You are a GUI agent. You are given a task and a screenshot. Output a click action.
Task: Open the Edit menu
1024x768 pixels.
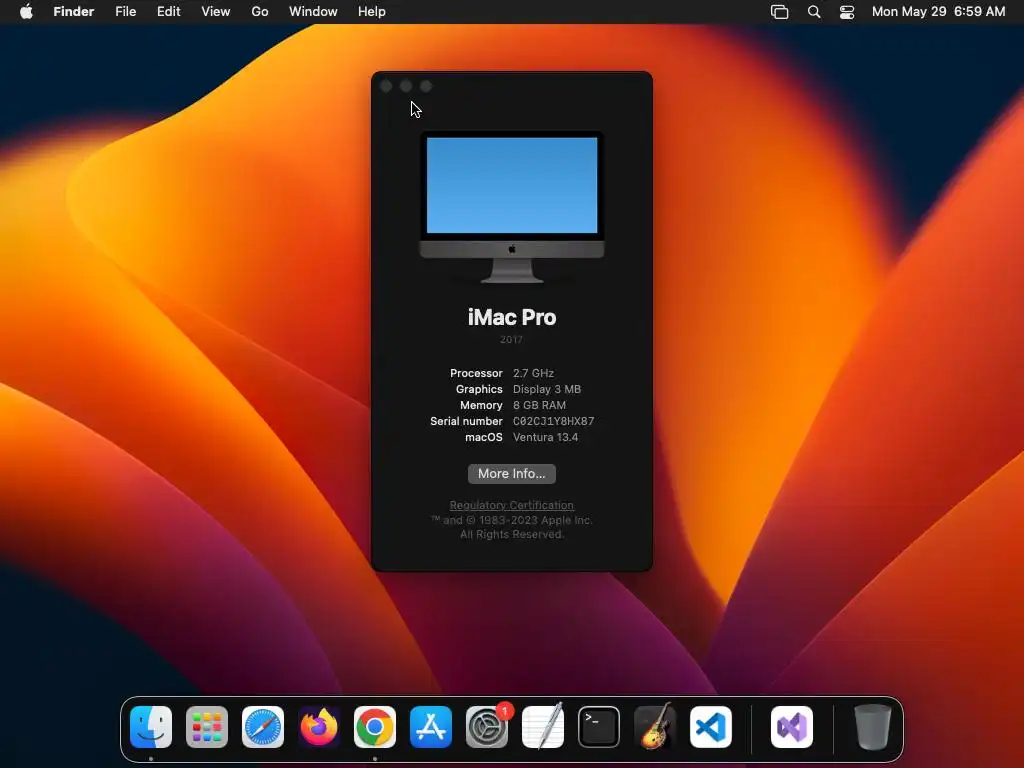coord(168,12)
